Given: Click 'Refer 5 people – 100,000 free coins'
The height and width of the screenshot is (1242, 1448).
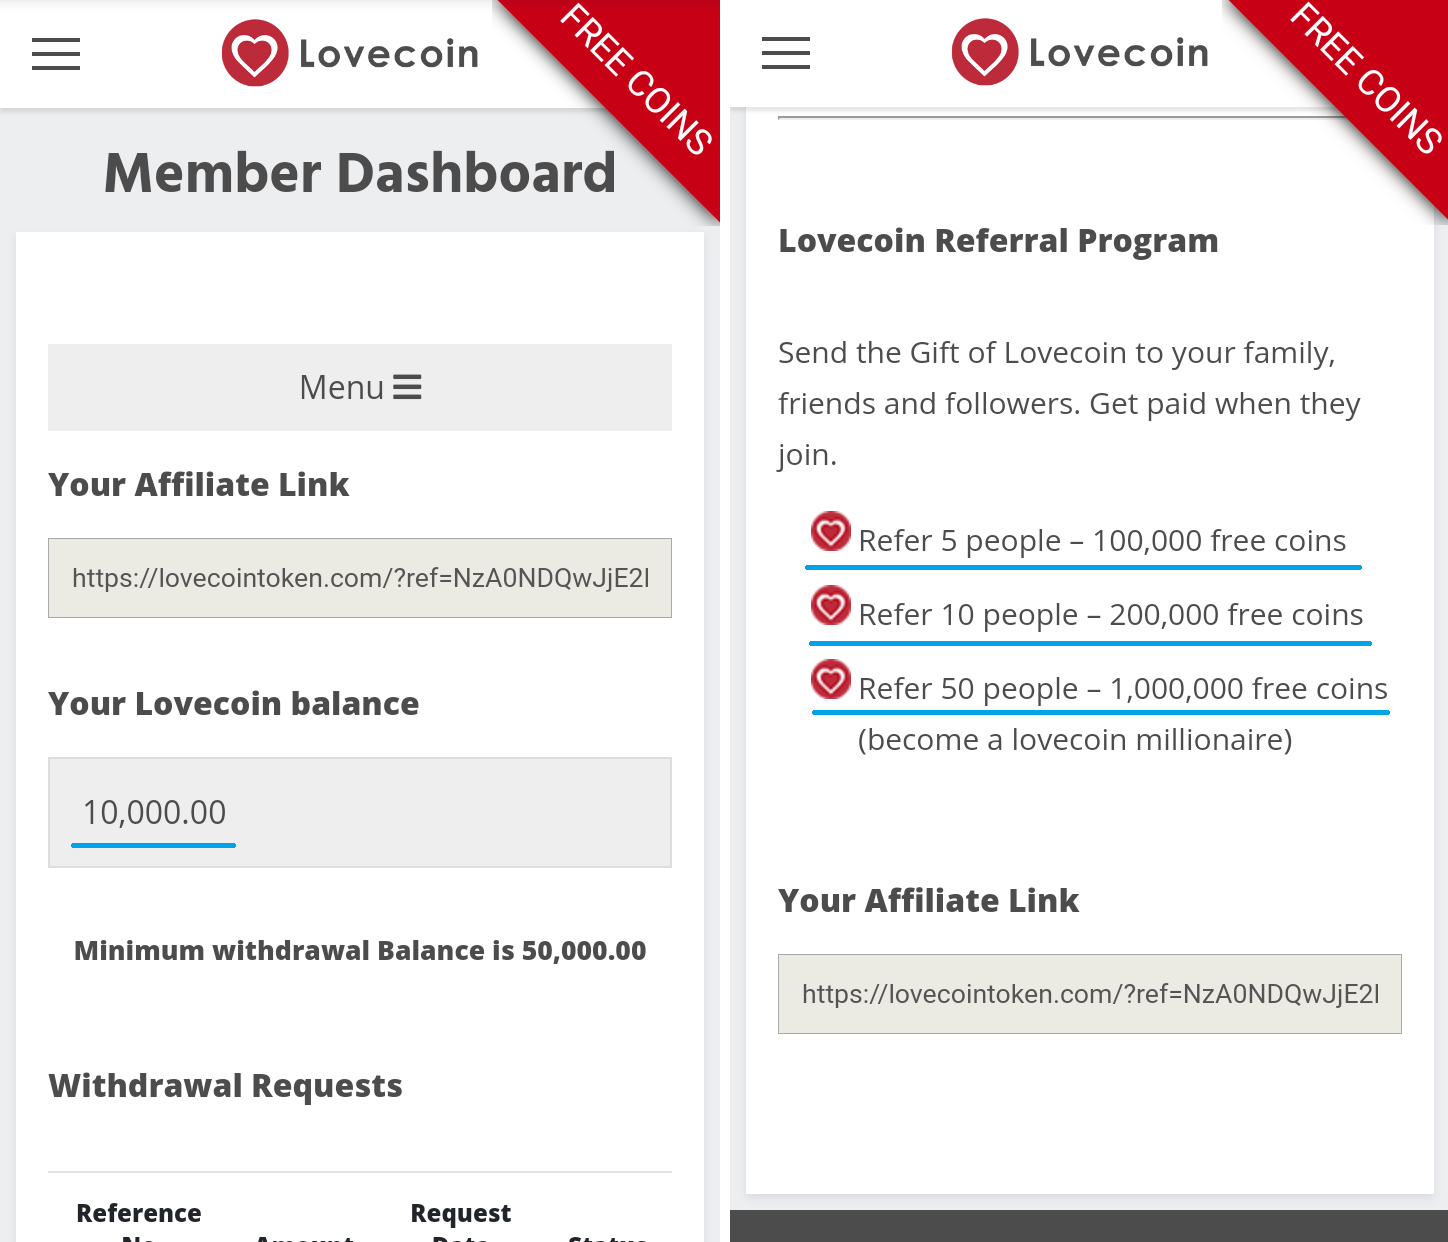Looking at the screenshot, I should (1102, 541).
